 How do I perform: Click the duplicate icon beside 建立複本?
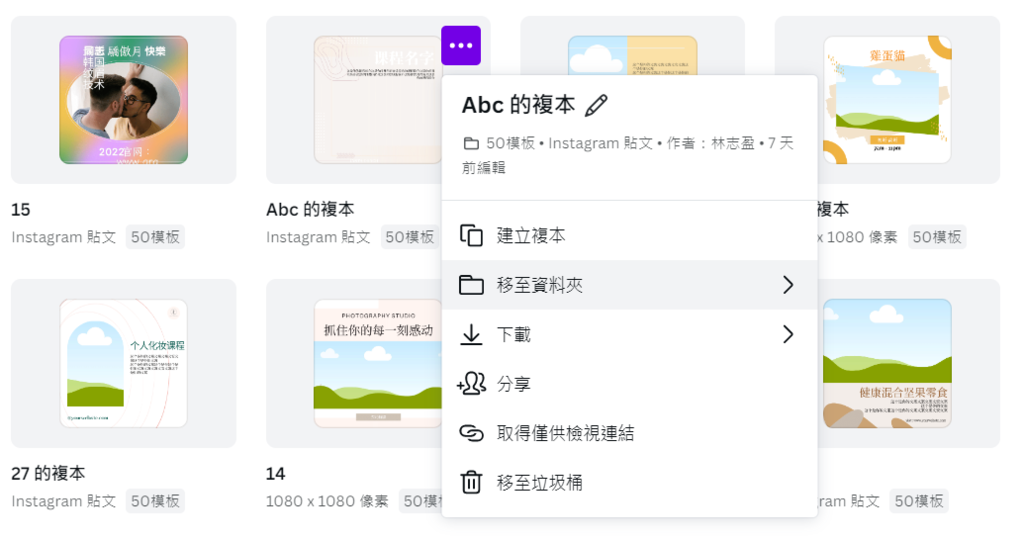[x=471, y=235]
